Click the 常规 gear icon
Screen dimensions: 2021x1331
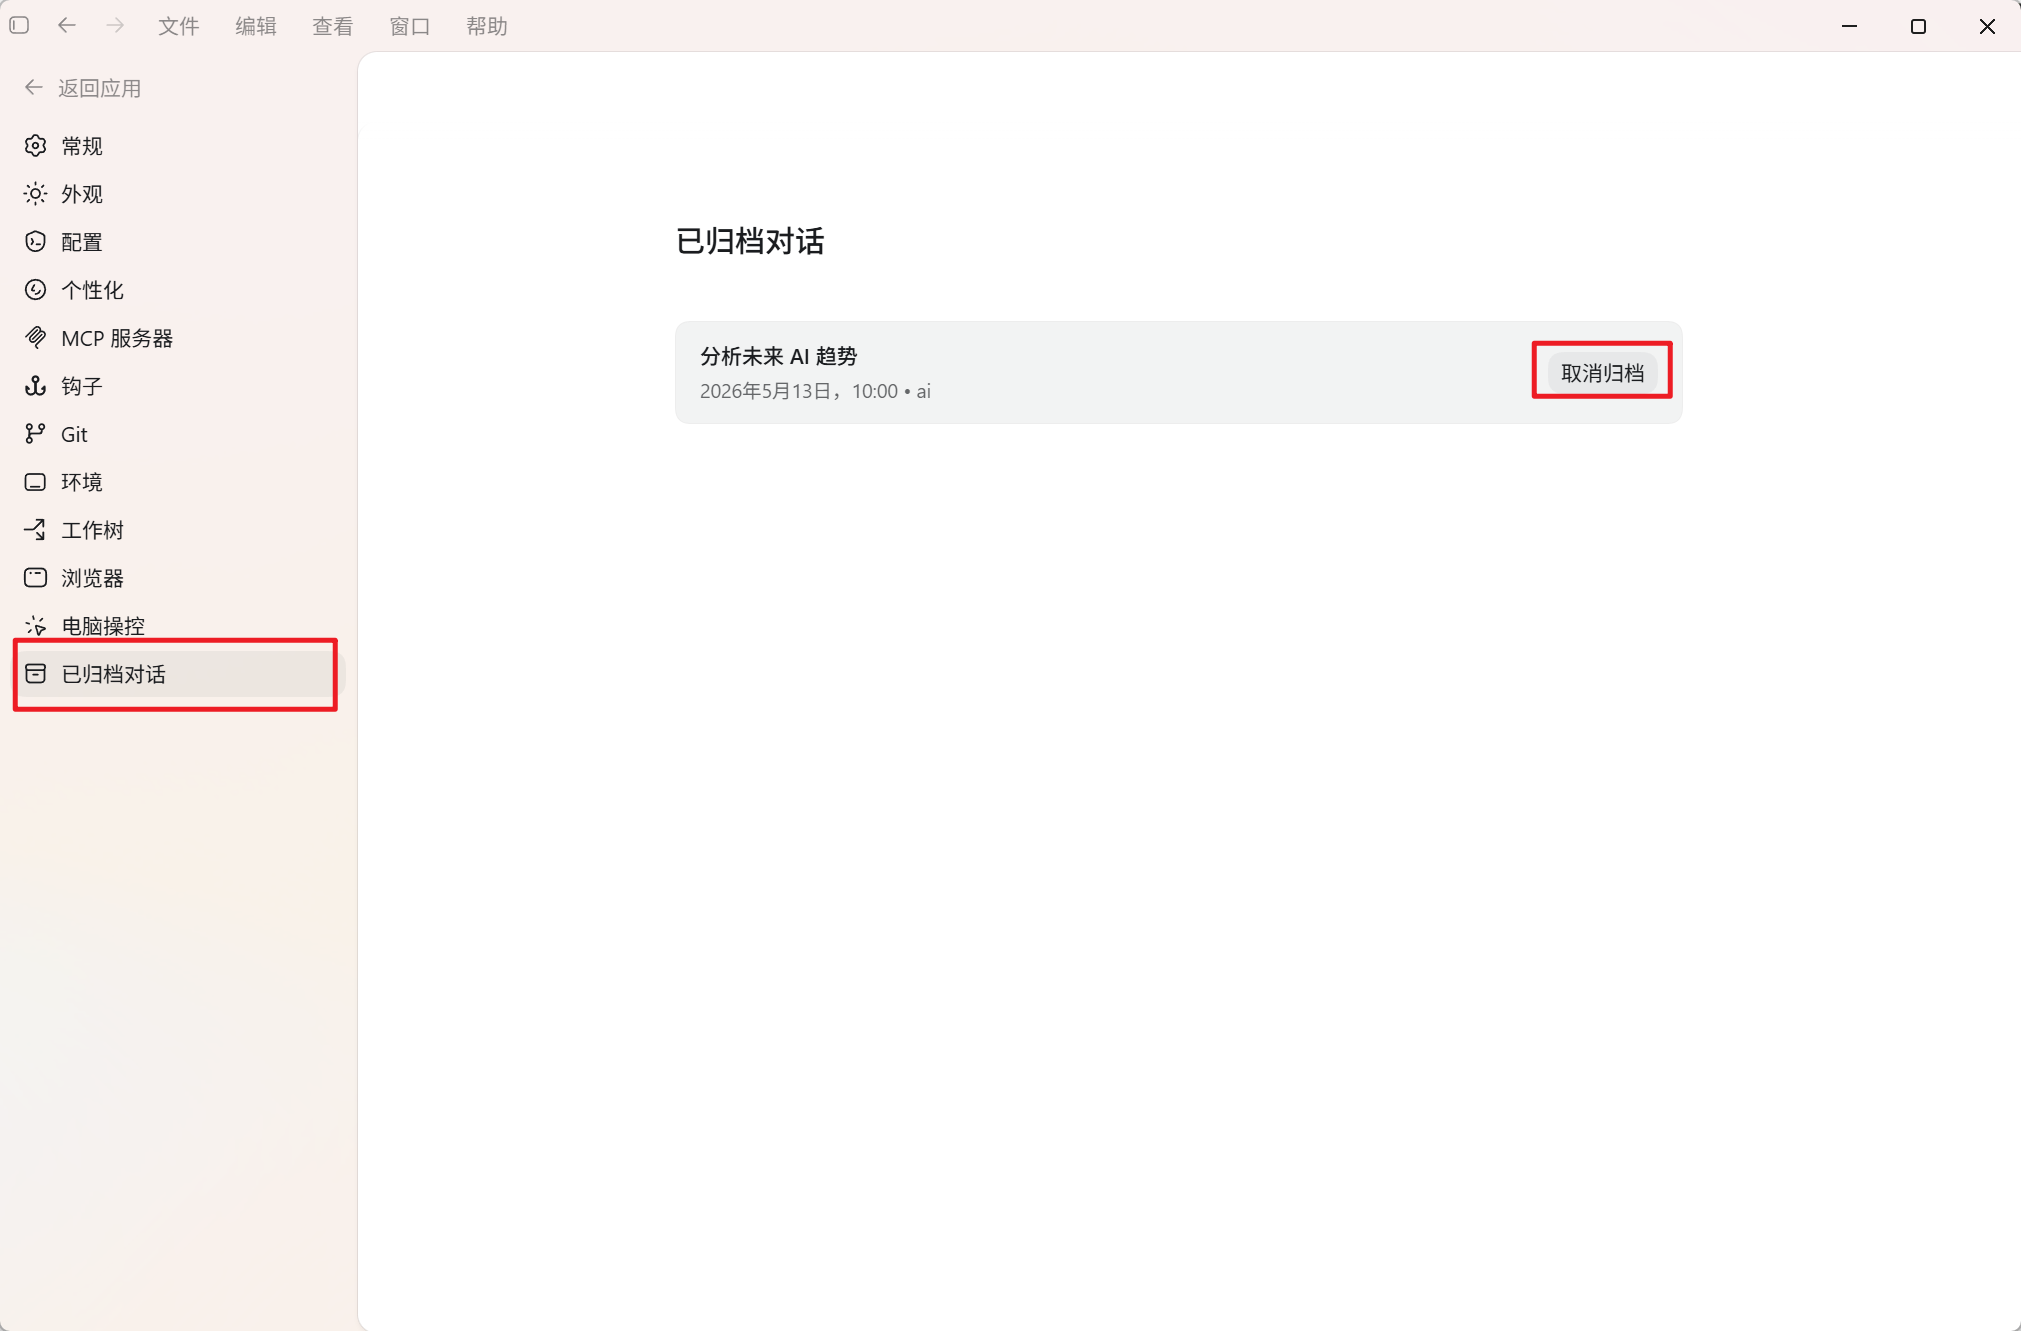pyautogui.click(x=35, y=146)
